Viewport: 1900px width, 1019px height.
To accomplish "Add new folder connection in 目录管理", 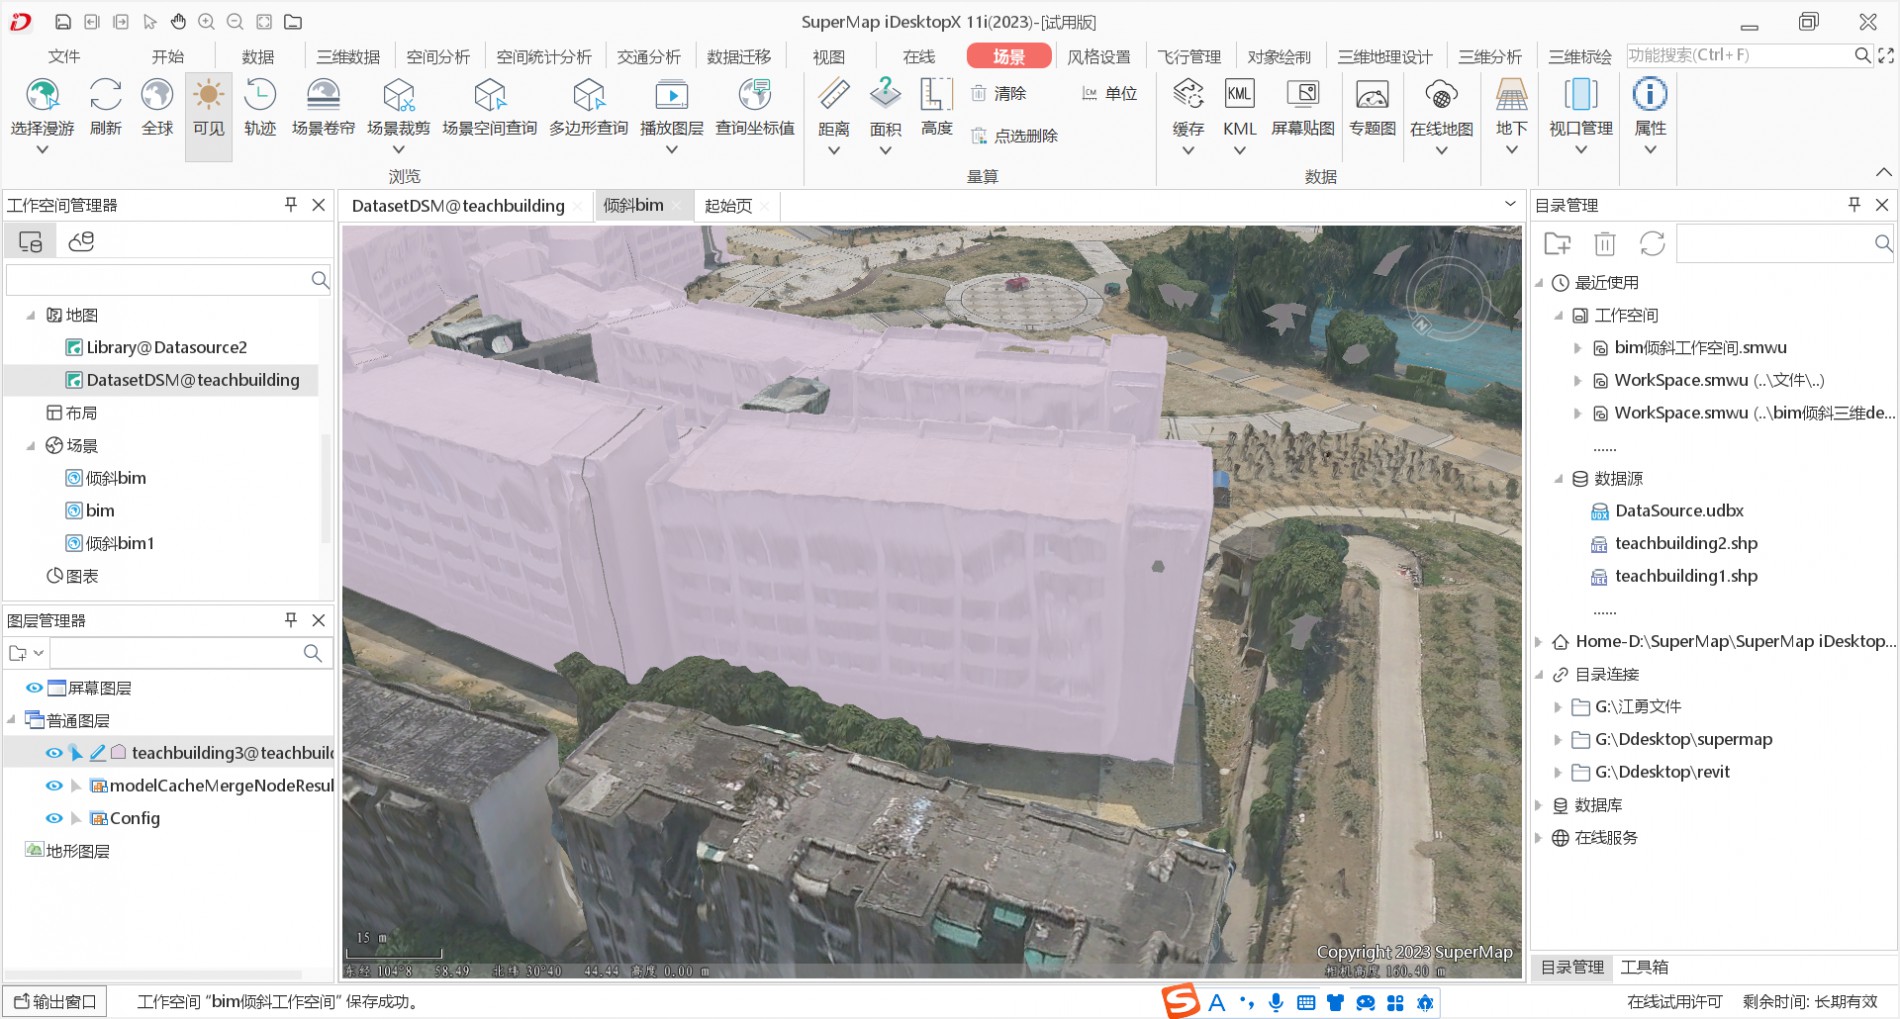I will coord(1557,243).
